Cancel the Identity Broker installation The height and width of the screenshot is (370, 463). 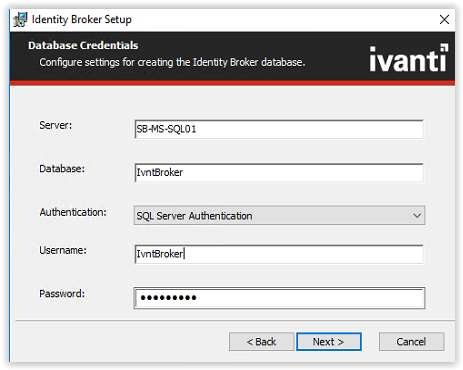click(x=411, y=342)
